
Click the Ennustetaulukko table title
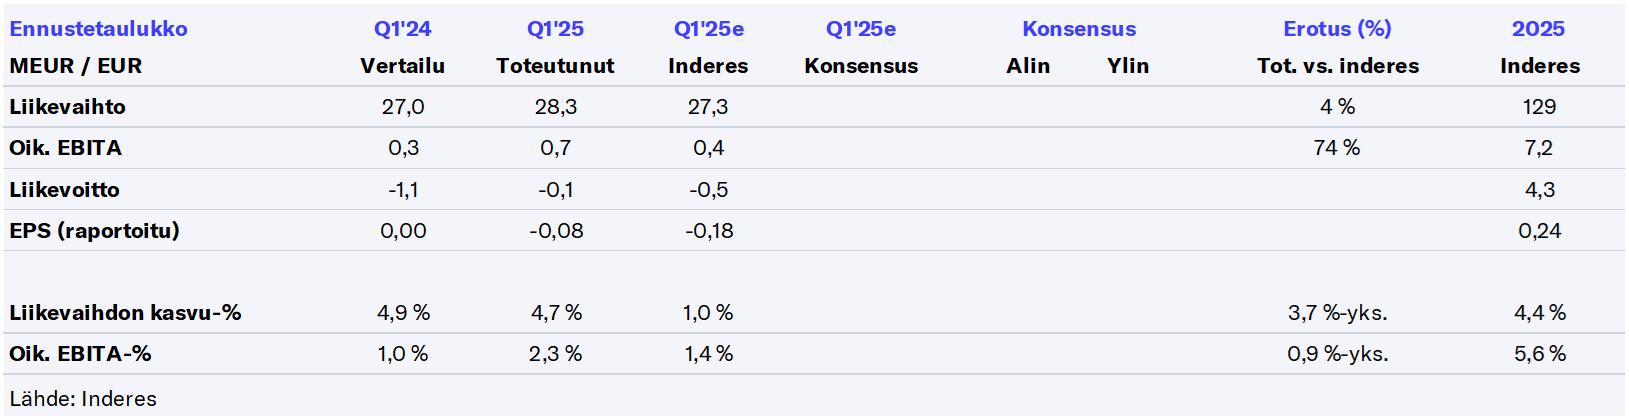[x=98, y=29]
